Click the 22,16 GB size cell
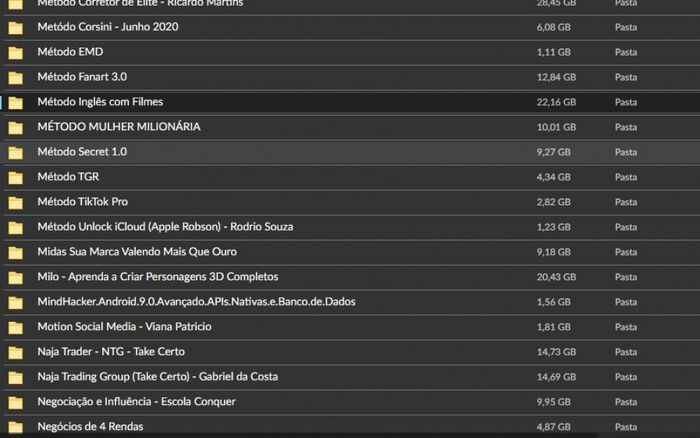 point(556,102)
